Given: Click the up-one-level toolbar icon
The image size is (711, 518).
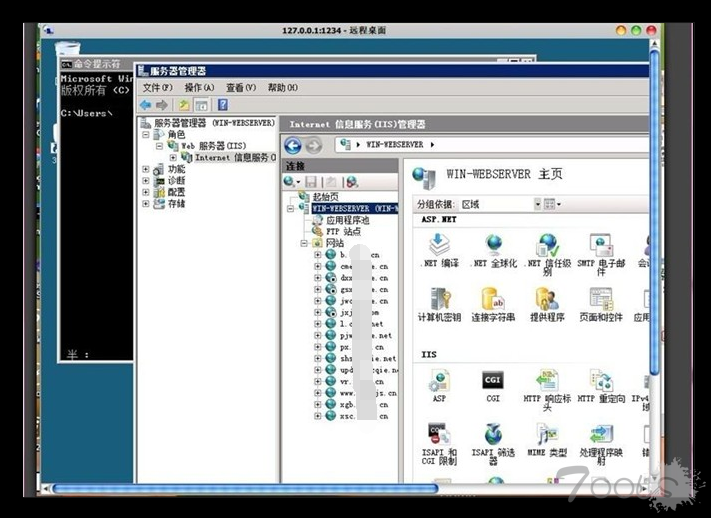Looking at the screenshot, I should (x=184, y=105).
